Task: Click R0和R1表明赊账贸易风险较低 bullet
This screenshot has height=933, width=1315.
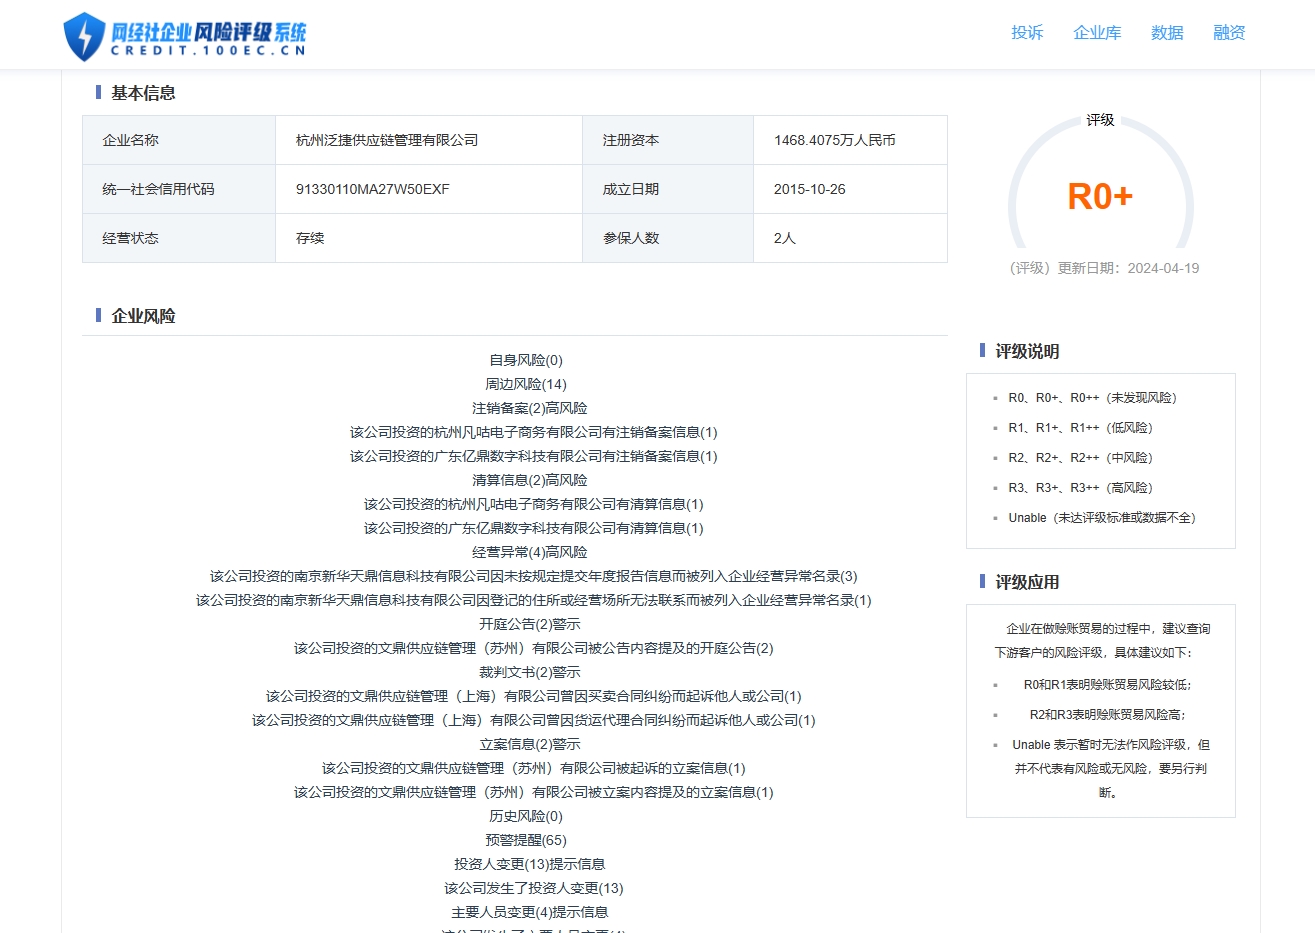Action: click(1108, 685)
